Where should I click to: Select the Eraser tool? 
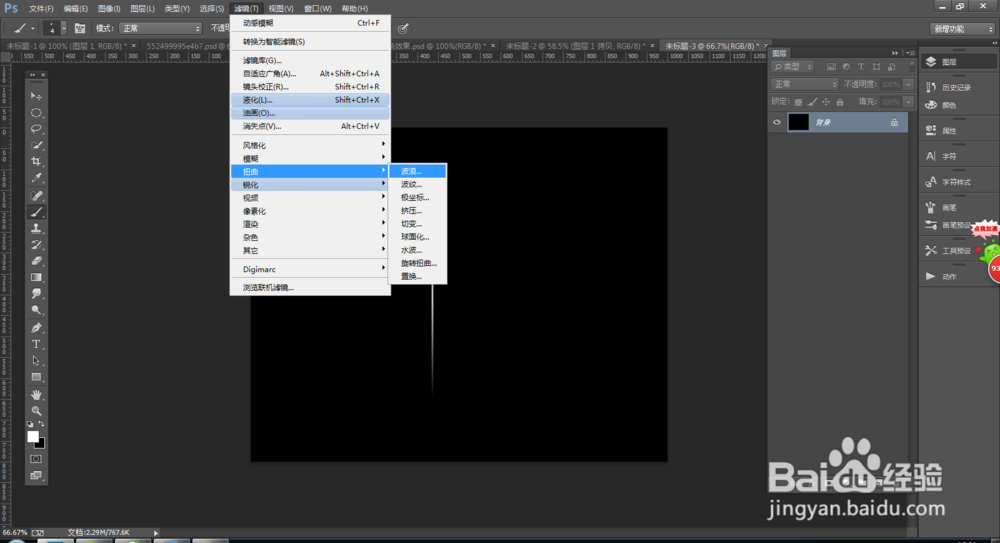[x=36, y=261]
